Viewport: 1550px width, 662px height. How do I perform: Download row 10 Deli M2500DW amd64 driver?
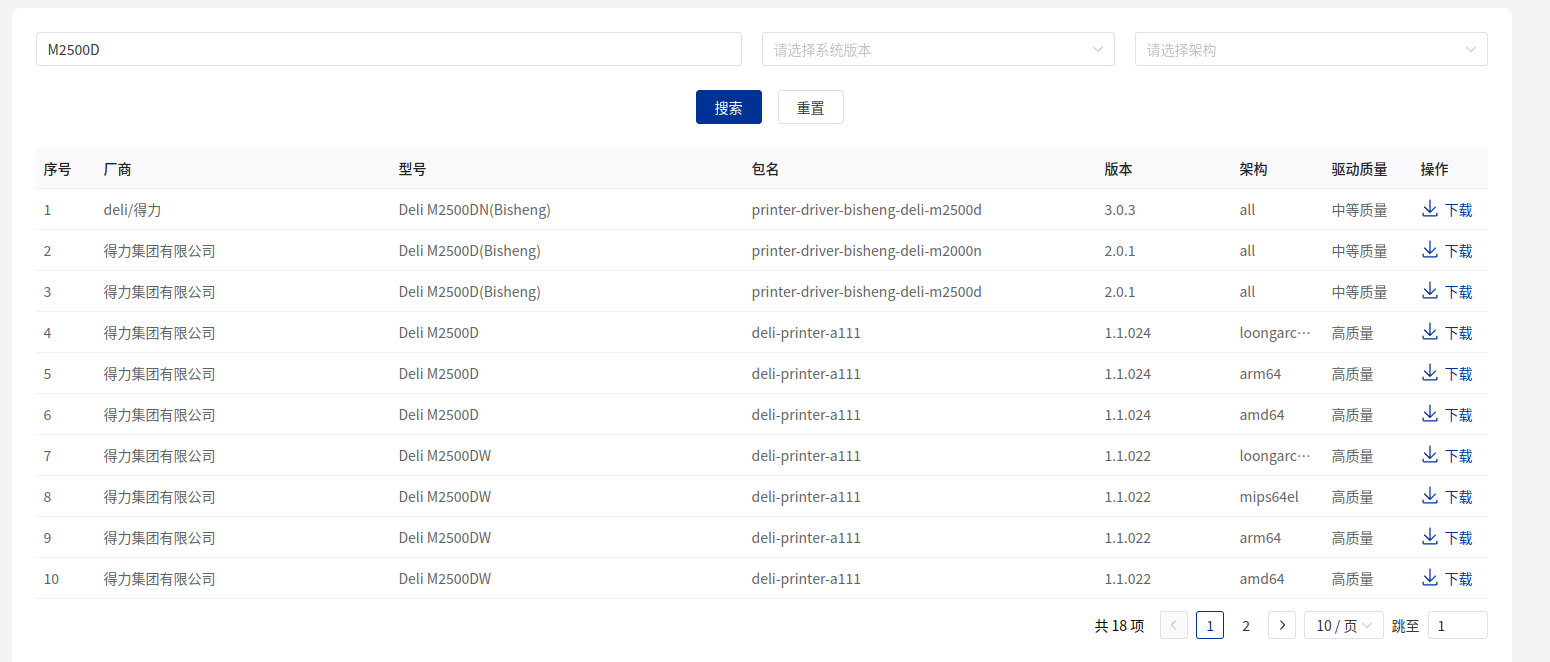point(1447,579)
